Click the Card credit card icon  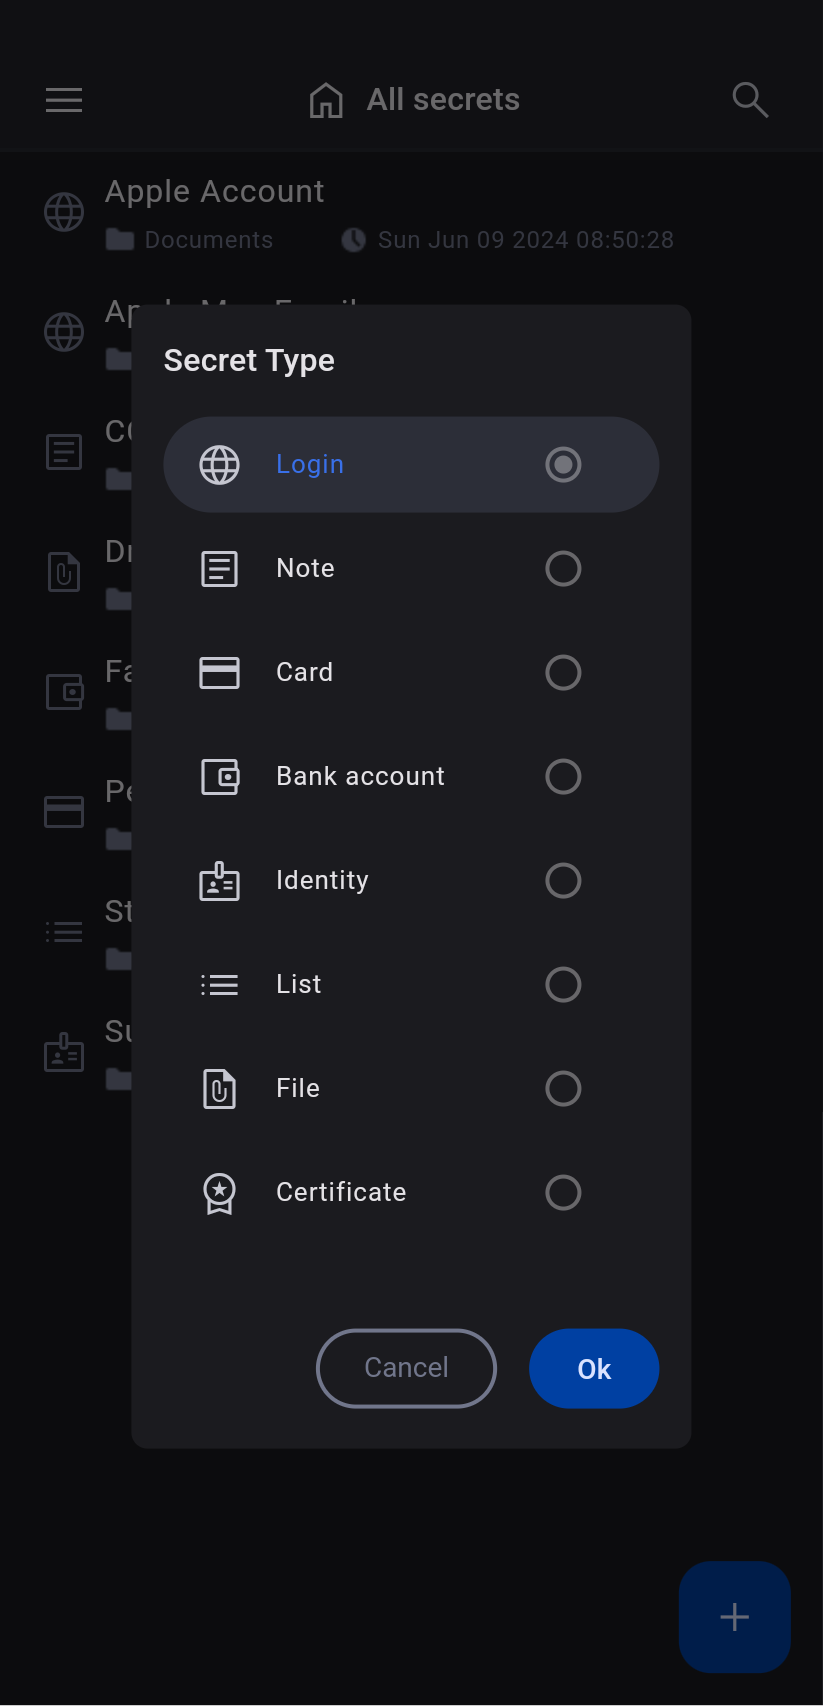coord(219,673)
